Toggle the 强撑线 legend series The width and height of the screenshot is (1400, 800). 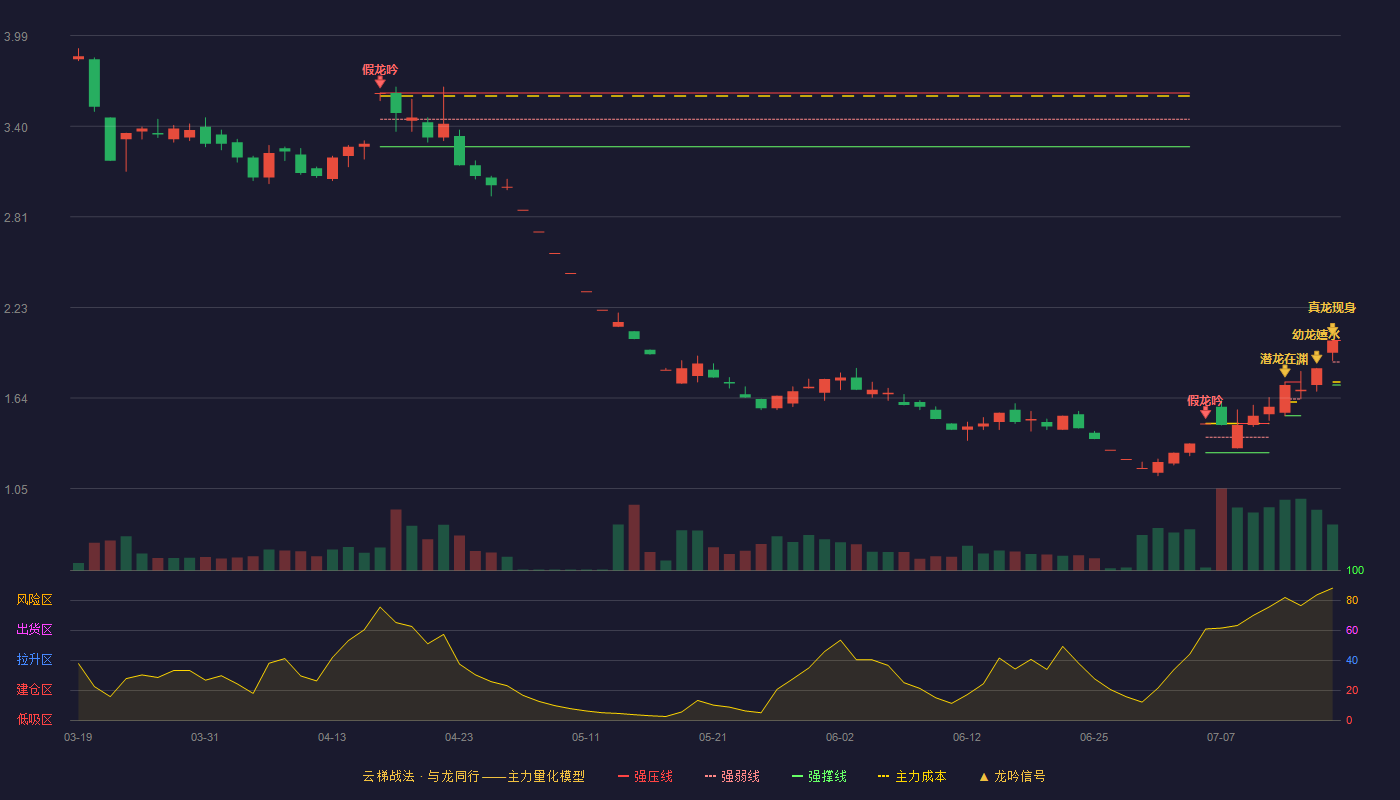coord(819,776)
